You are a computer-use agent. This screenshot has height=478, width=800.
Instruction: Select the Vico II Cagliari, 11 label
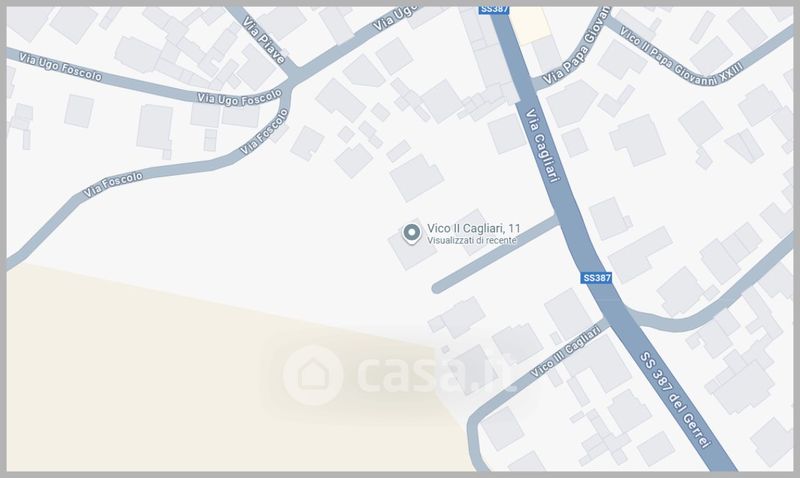click(x=473, y=228)
